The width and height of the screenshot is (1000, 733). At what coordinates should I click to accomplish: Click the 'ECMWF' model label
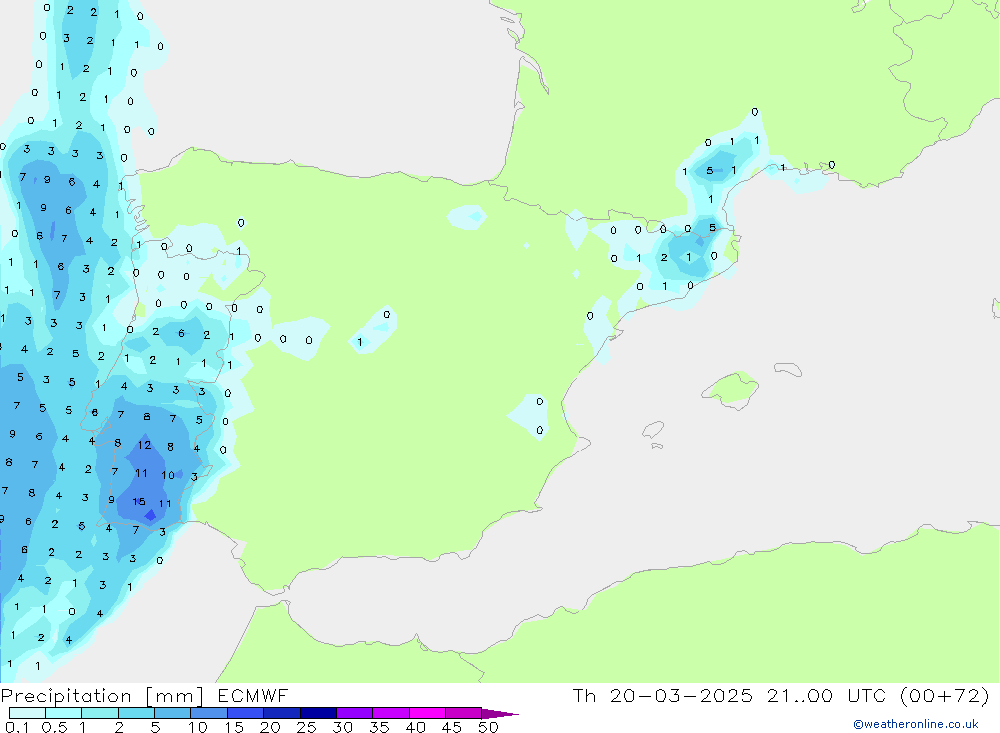[253, 696]
